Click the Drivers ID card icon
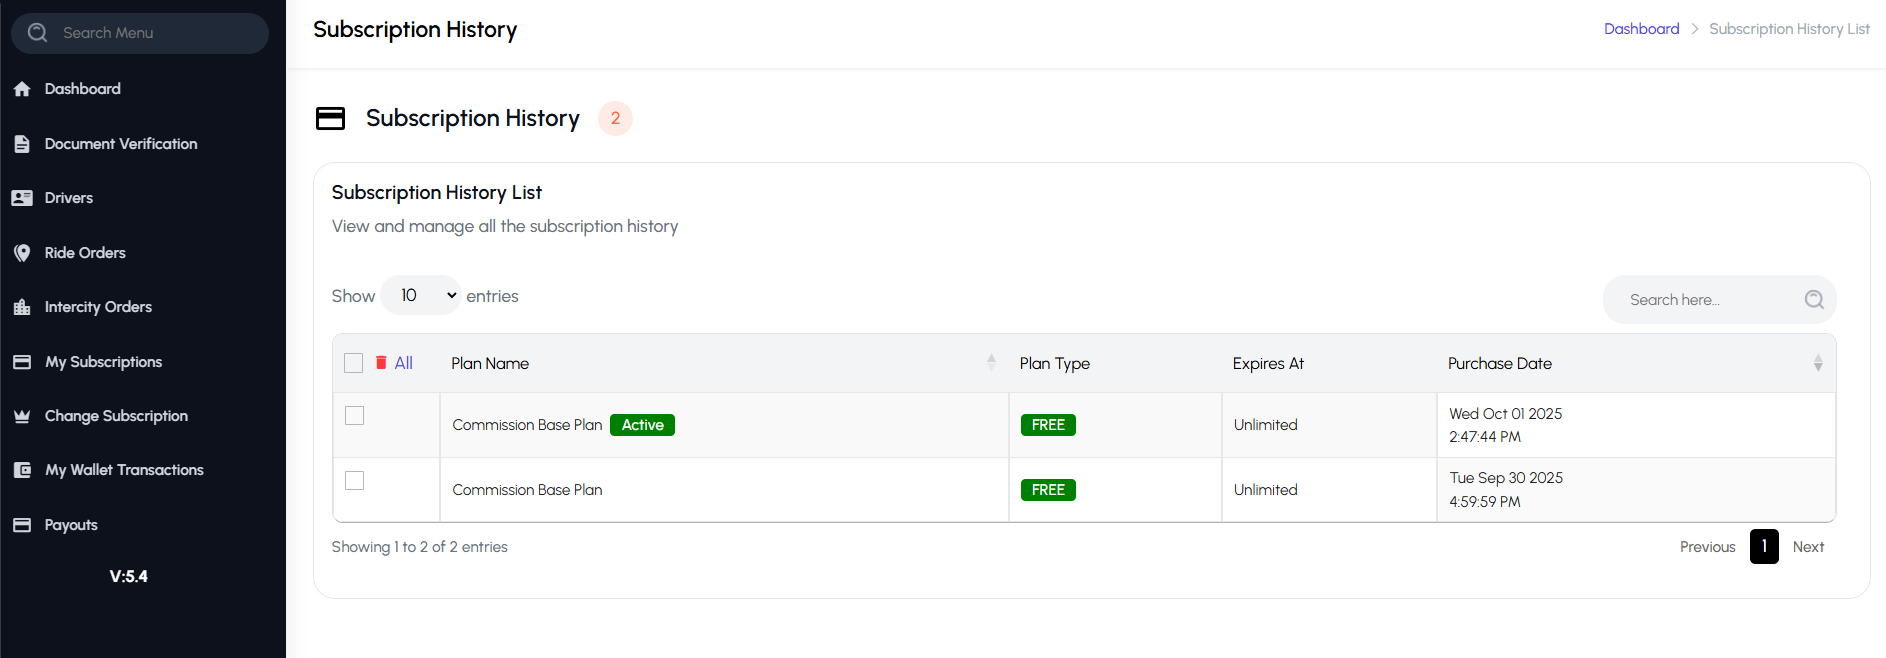The height and width of the screenshot is (658, 1886). point(22,198)
